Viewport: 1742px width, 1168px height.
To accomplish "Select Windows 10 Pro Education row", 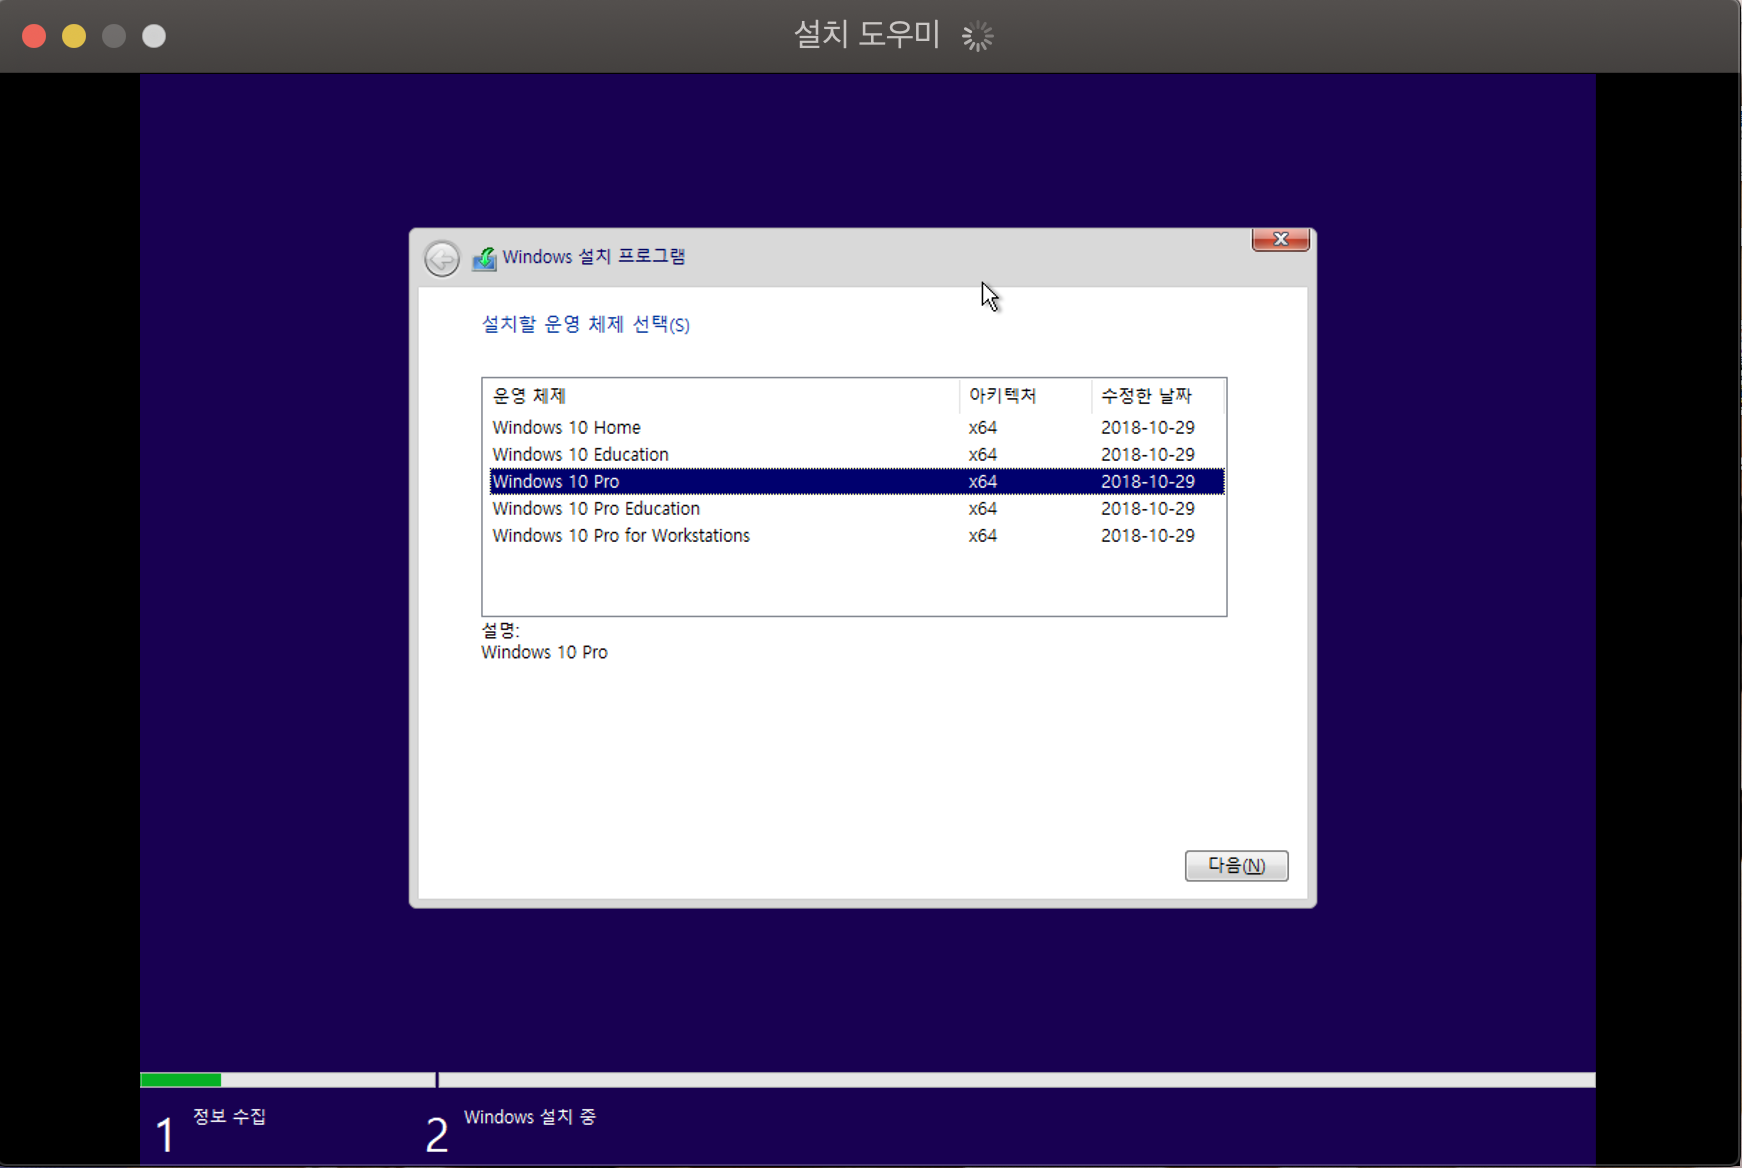I will coord(857,508).
